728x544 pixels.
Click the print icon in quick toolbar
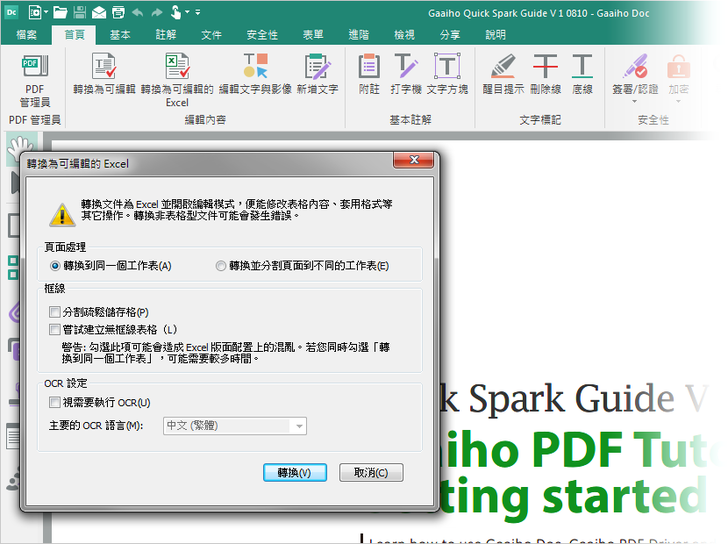point(118,13)
